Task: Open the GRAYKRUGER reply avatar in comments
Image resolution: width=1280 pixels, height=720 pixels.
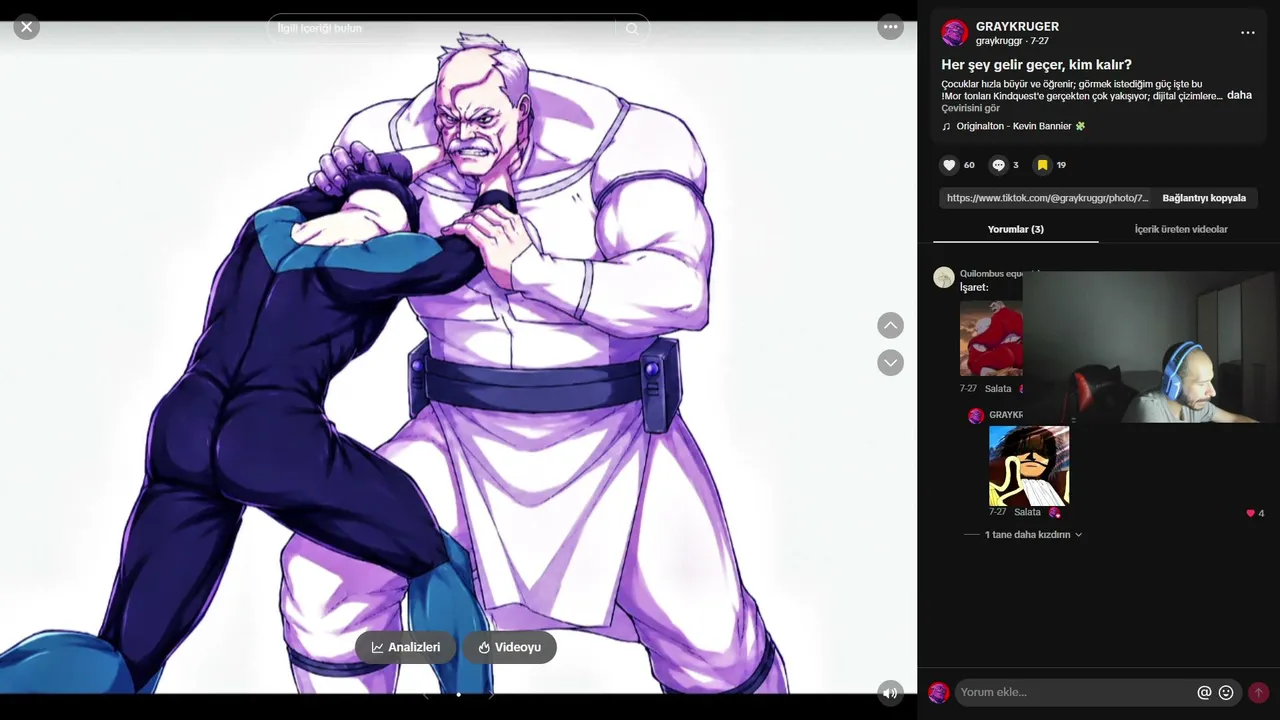Action: pyautogui.click(x=976, y=415)
